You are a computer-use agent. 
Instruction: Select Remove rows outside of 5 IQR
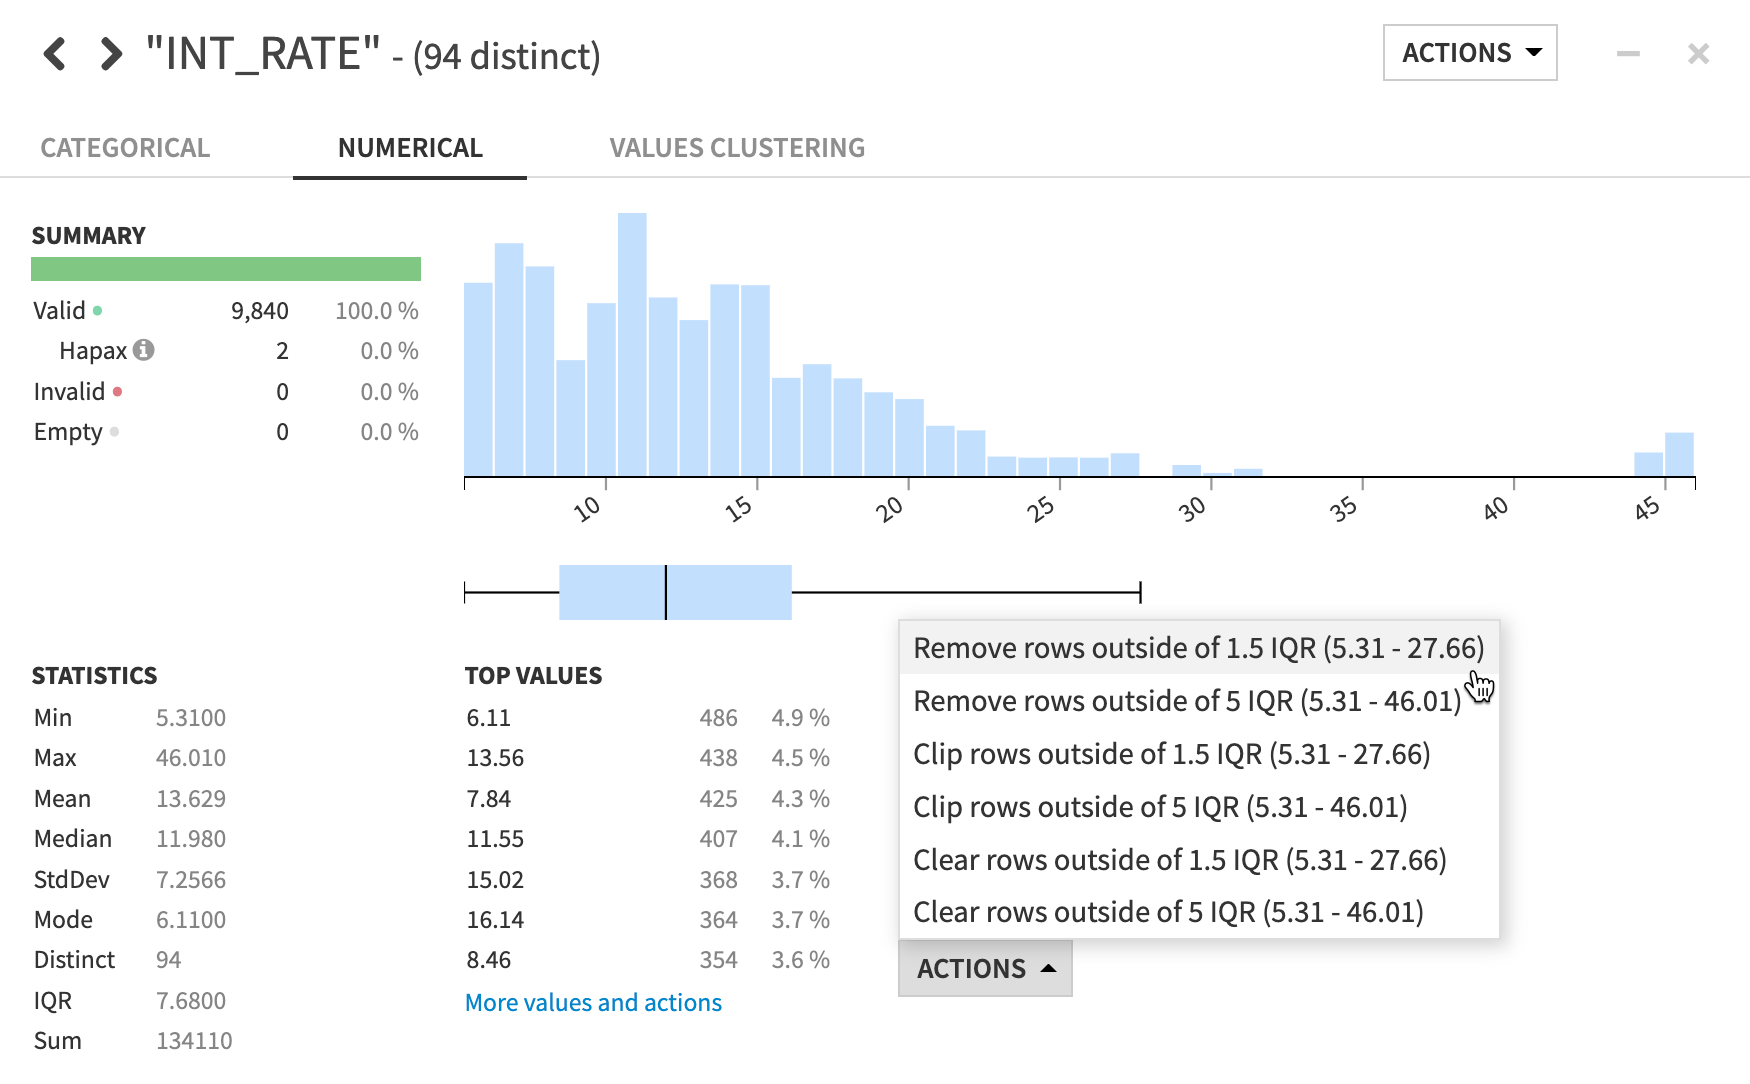coord(1187,701)
